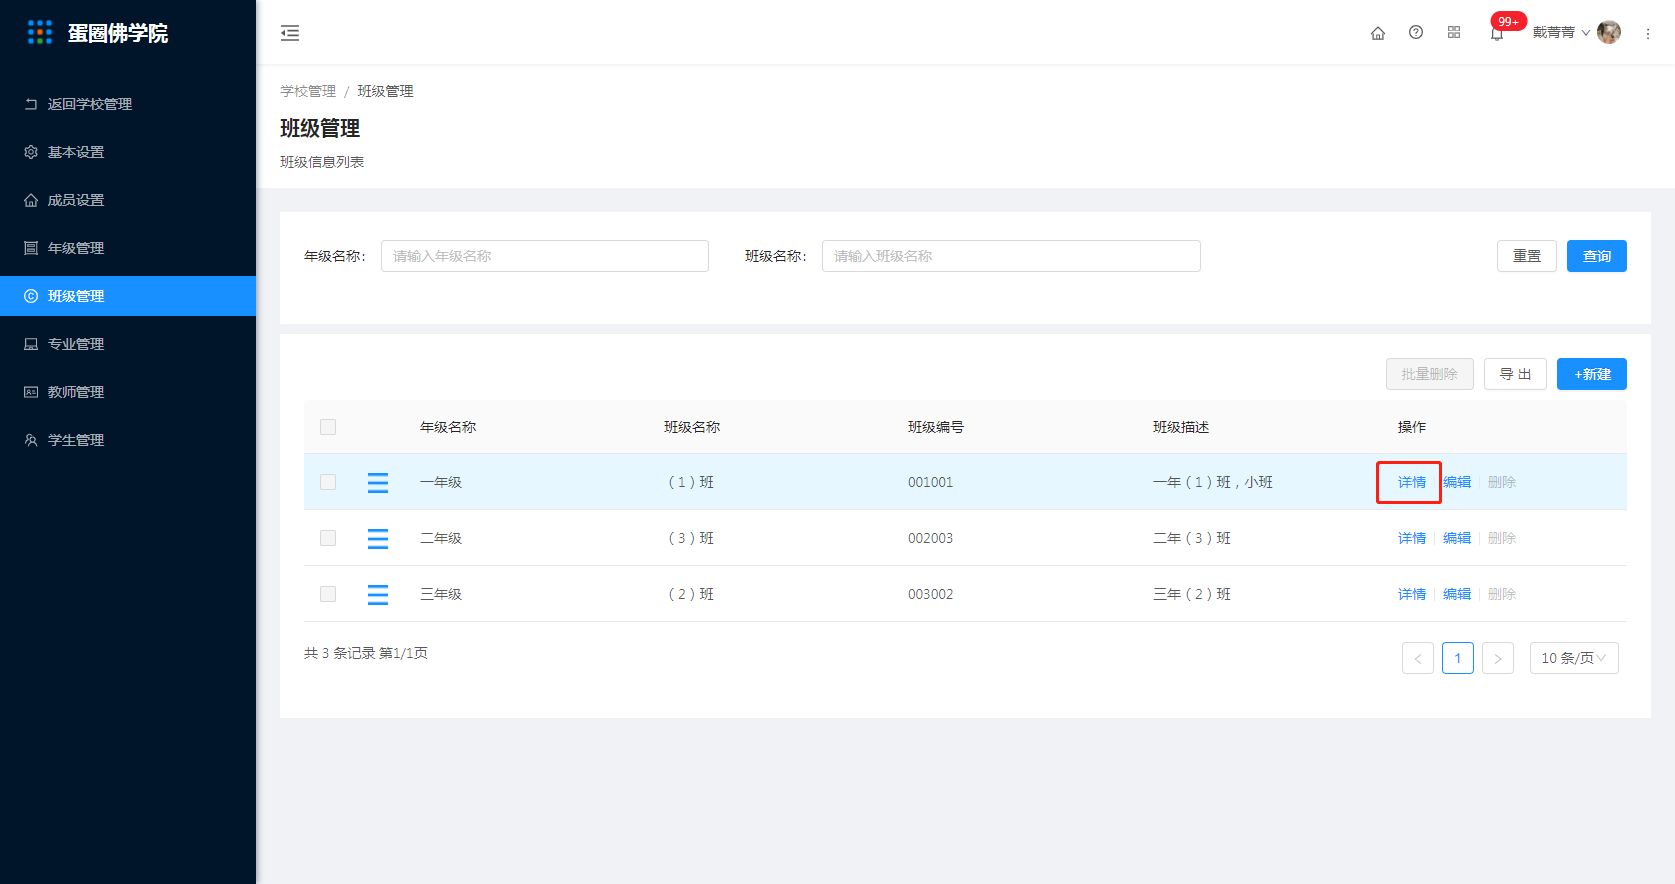Click the +新建 button
This screenshot has height=884, width=1675.
pyautogui.click(x=1592, y=374)
